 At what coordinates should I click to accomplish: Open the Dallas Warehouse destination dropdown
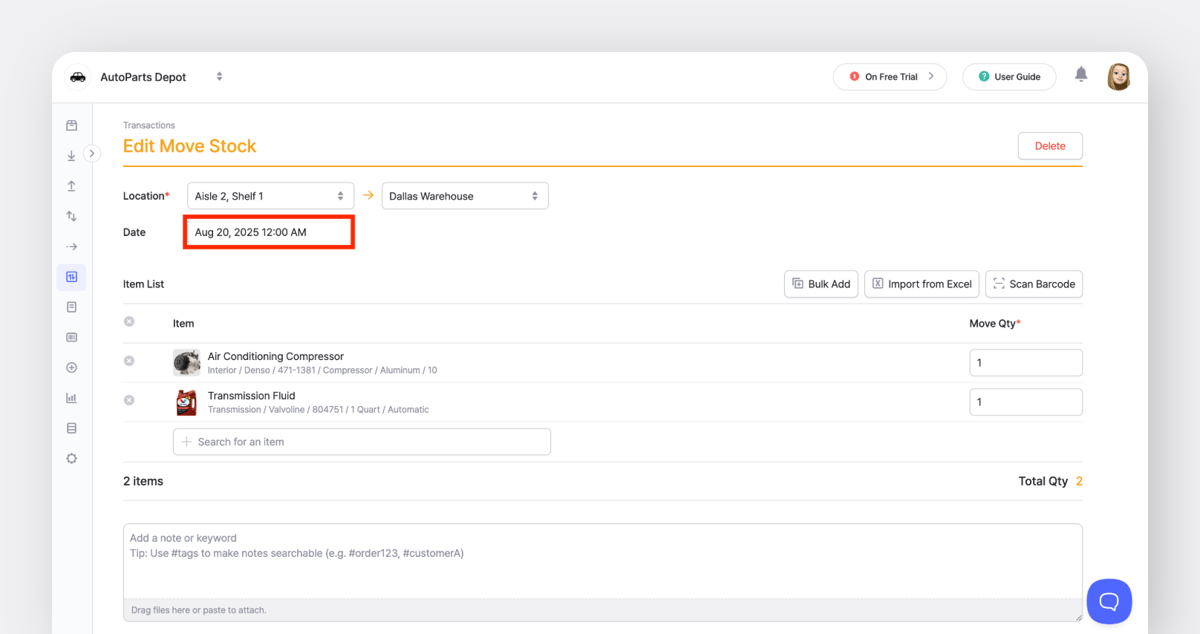click(464, 195)
